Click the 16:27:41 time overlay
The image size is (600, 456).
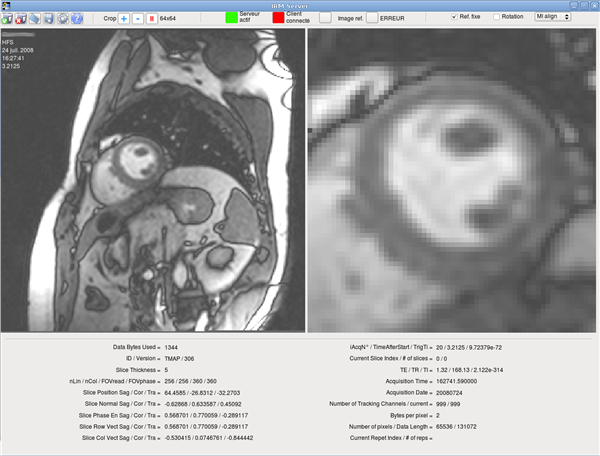(x=13, y=58)
